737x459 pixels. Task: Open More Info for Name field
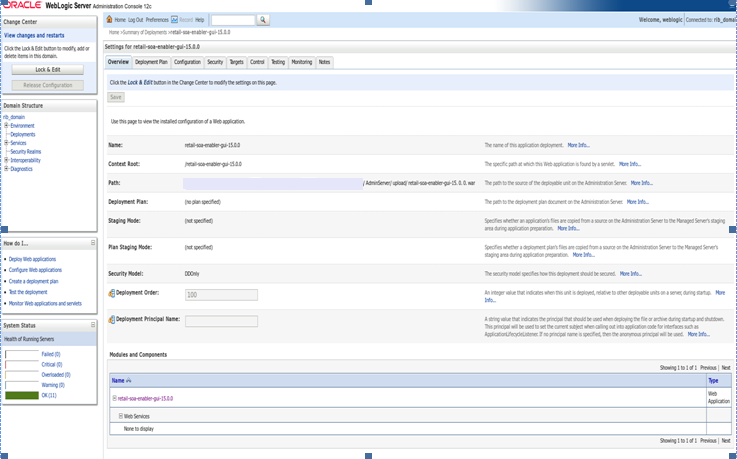point(579,146)
